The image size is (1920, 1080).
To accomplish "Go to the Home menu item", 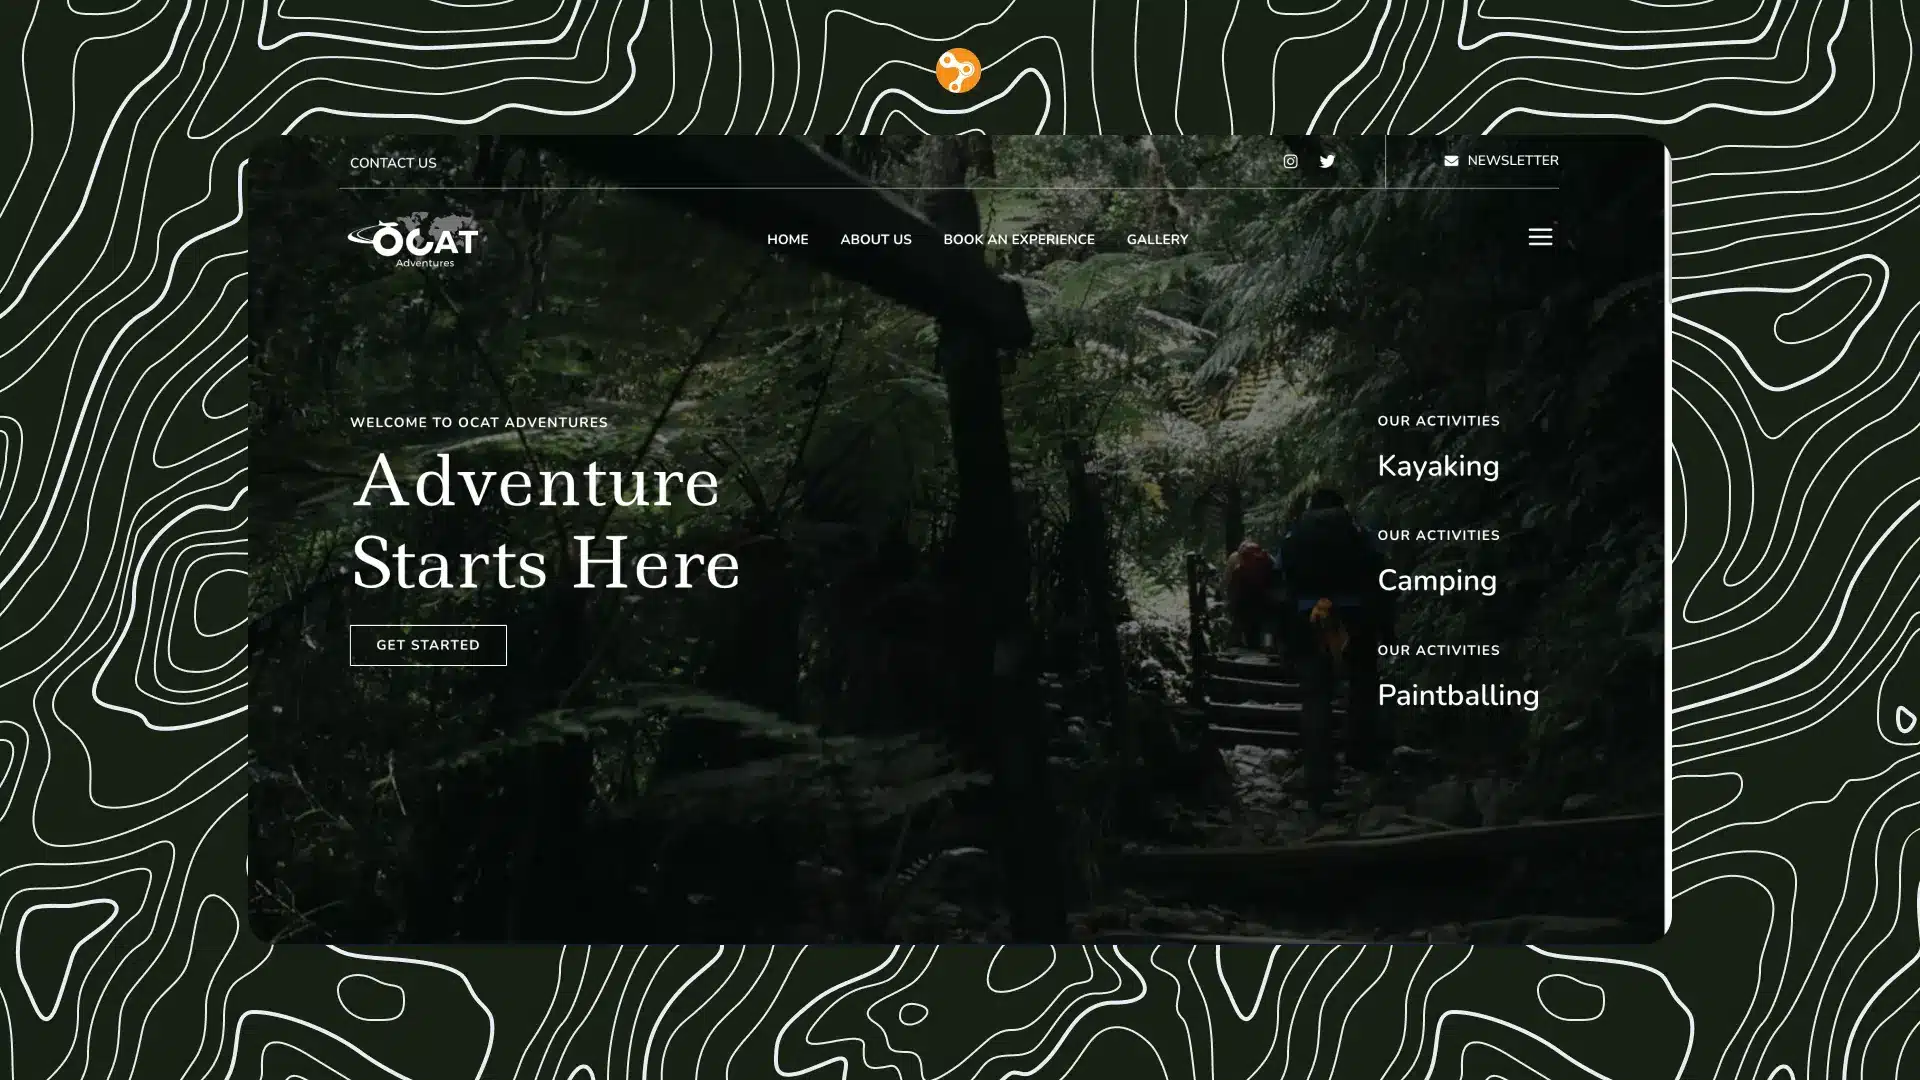I will click(x=787, y=240).
